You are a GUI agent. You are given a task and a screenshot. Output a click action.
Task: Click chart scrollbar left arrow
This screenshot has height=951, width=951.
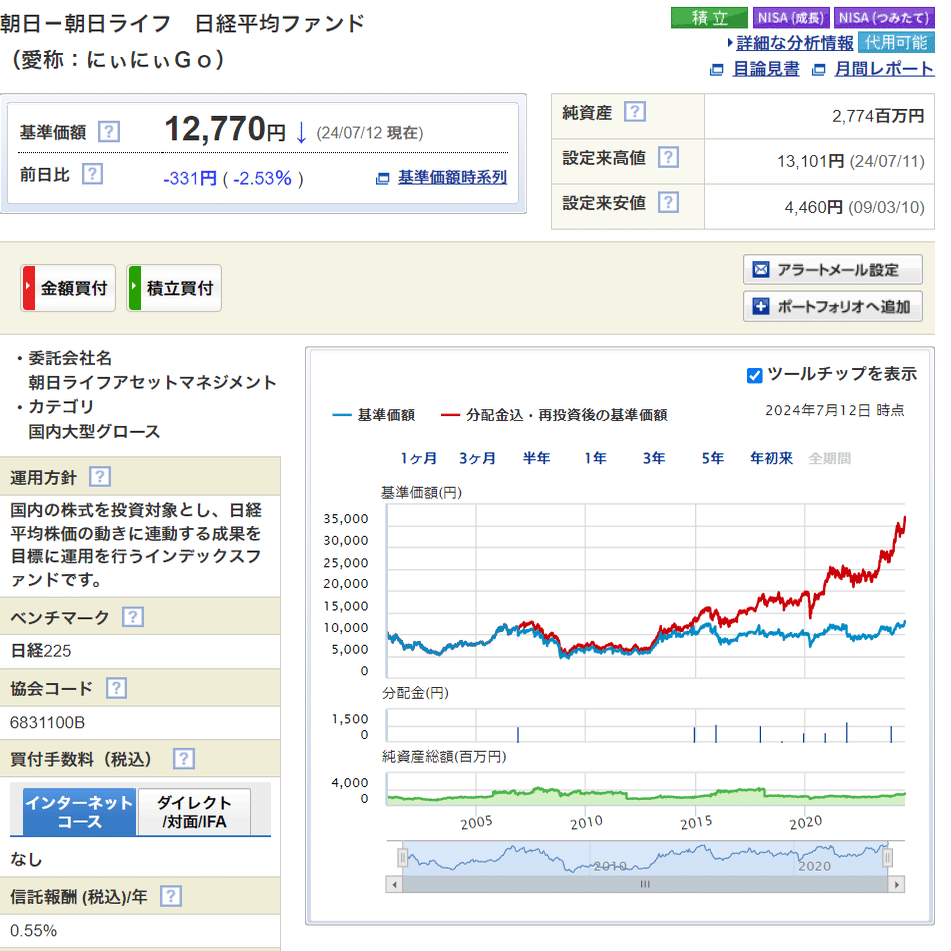tap(394, 884)
